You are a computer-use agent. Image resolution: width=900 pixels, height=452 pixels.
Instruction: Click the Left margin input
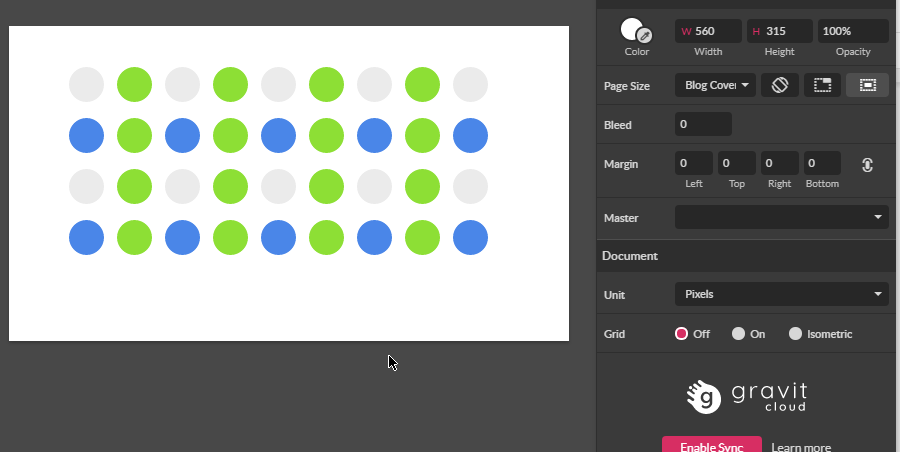(x=694, y=163)
